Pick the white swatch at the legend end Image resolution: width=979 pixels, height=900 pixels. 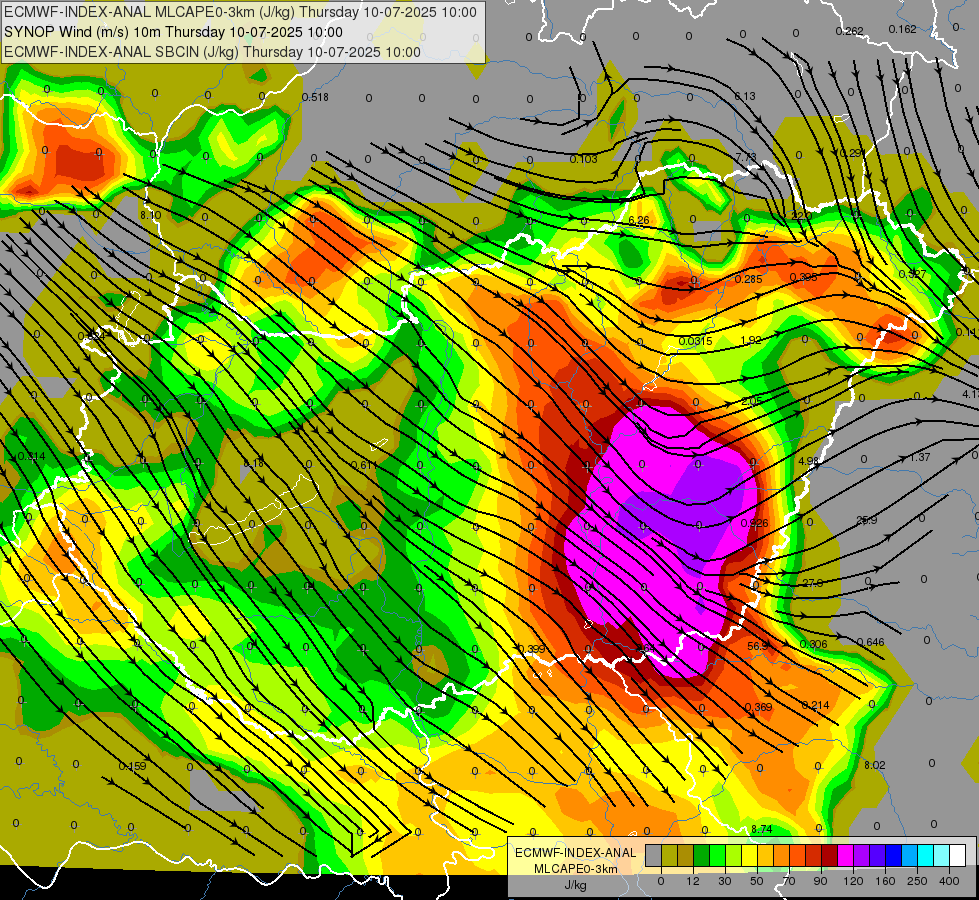pyautogui.click(x=958, y=855)
